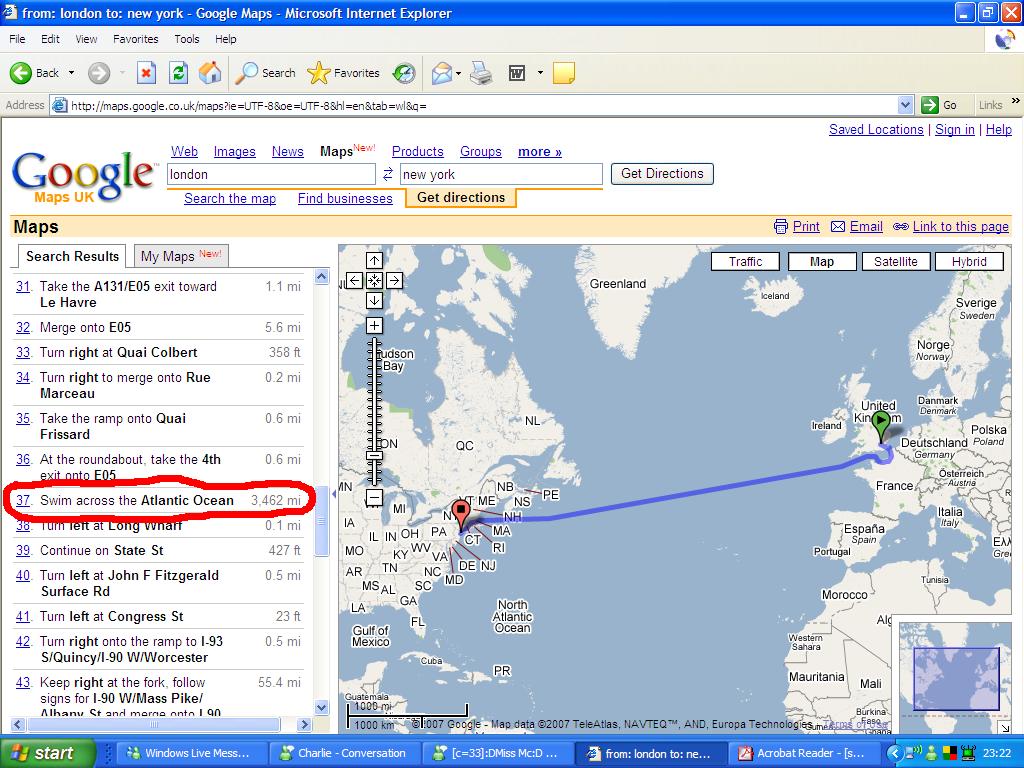Open the File menu
The height and width of the screenshot is (768, 1024).
[x=18, y=39]
